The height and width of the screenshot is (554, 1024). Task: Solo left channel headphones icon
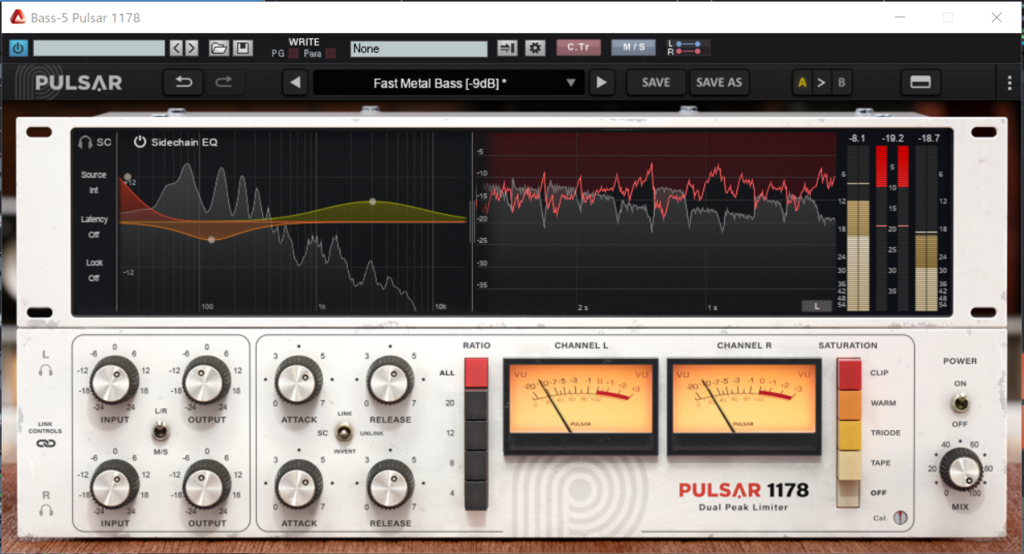[46, 370]
